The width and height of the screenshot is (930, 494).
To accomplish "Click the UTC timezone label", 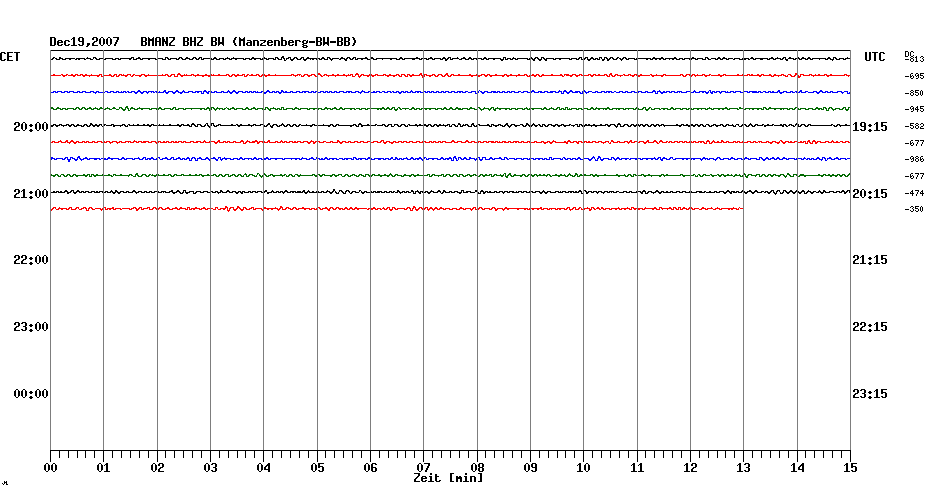I will point(874,57).
